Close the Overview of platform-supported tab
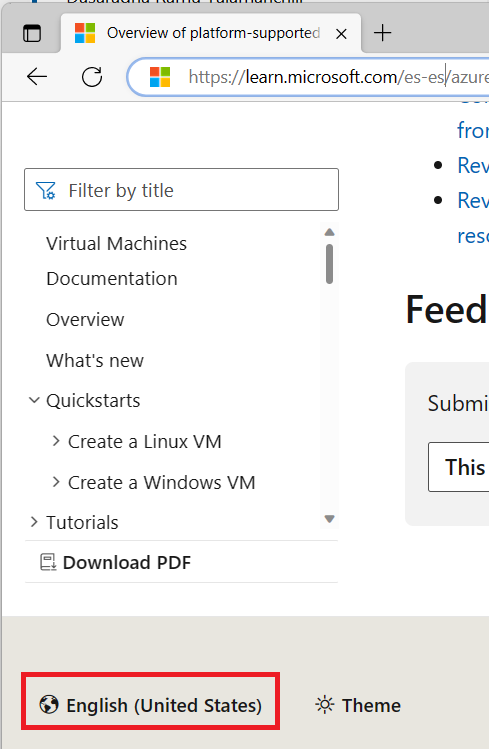The width and height of the screenshot is (489, 749). pos(341,34)
